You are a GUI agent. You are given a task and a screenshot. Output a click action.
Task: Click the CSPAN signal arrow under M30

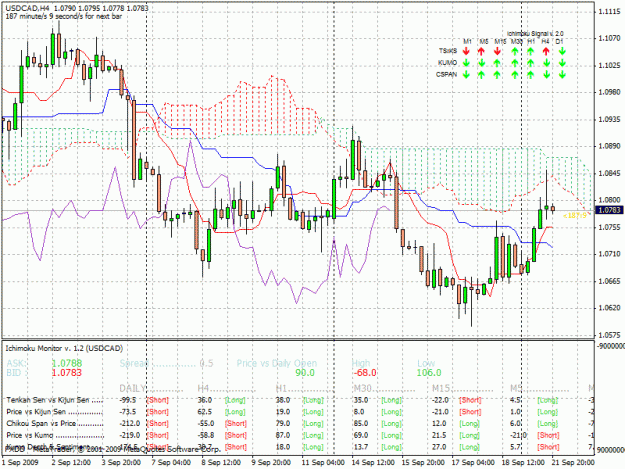point(515,75)
